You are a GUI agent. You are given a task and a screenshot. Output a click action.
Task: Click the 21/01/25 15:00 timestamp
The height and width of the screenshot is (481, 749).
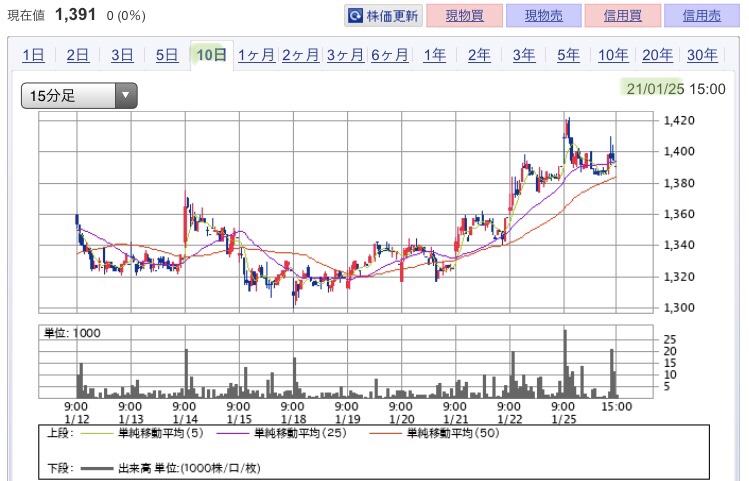[675, 89]
